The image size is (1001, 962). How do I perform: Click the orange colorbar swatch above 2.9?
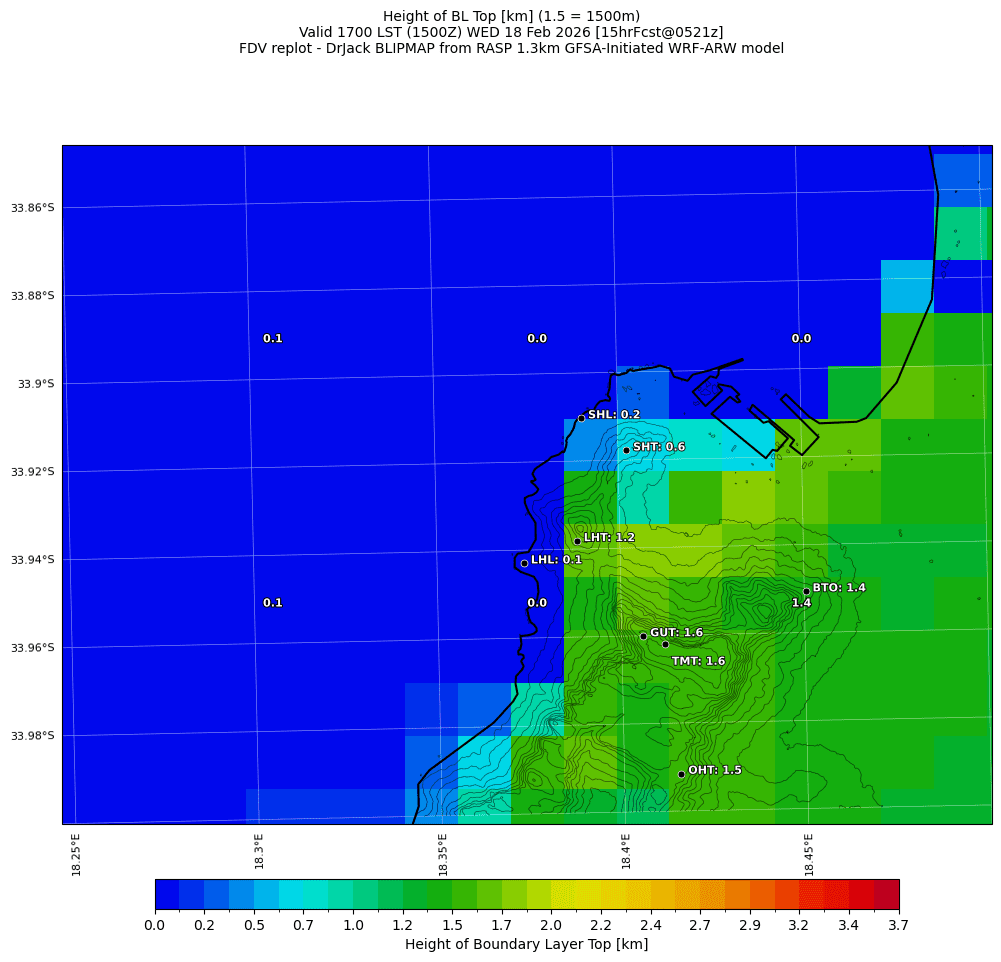762,894
